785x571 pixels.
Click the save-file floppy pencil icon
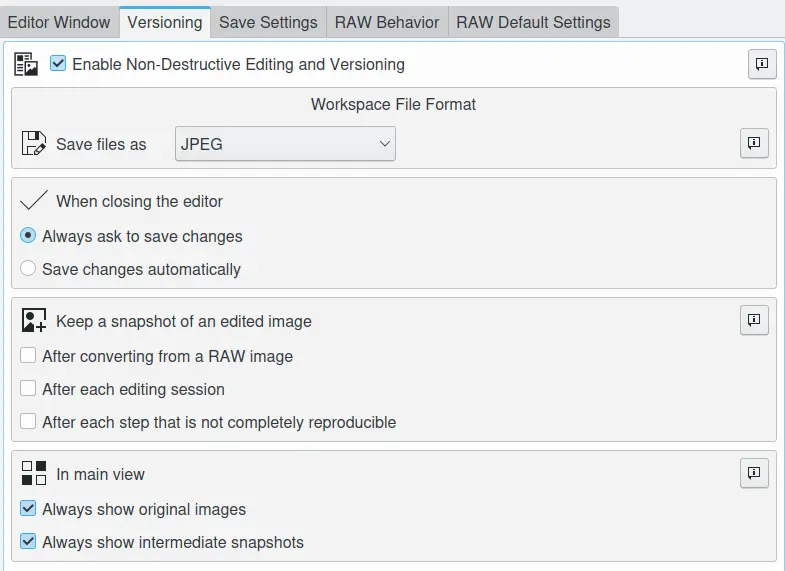(34, 144)
